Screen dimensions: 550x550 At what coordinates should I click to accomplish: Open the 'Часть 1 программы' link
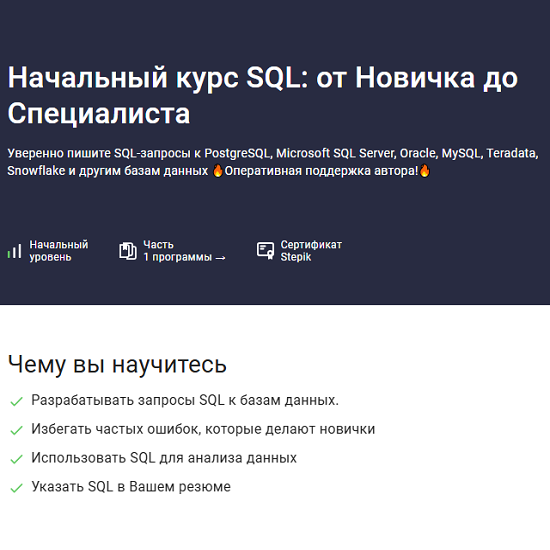pos(184,251)
